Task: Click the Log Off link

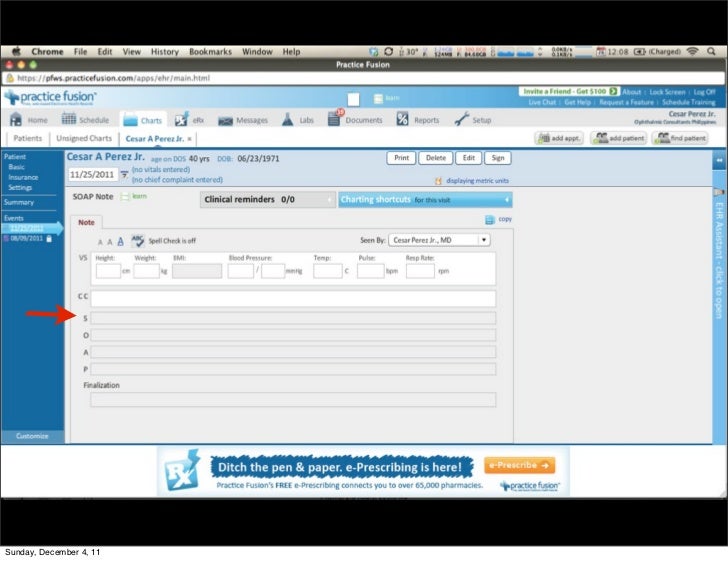Action: (704, 92)
